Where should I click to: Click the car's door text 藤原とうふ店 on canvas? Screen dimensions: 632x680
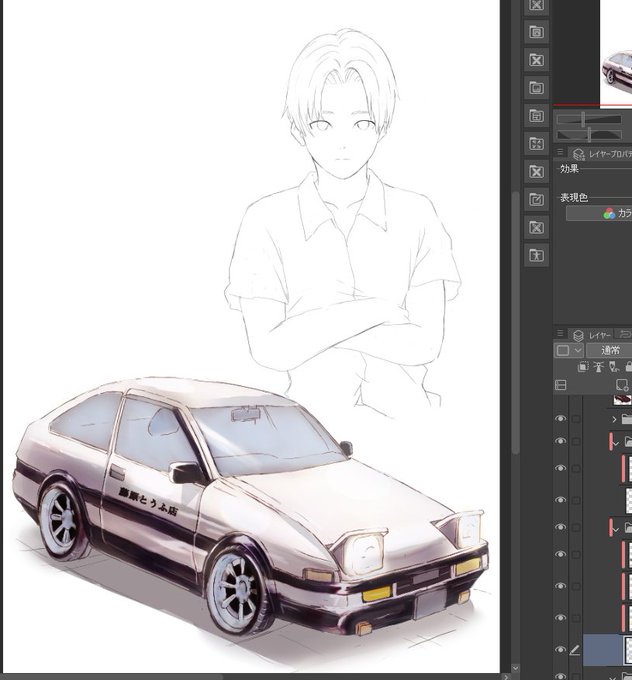[148, 500]
